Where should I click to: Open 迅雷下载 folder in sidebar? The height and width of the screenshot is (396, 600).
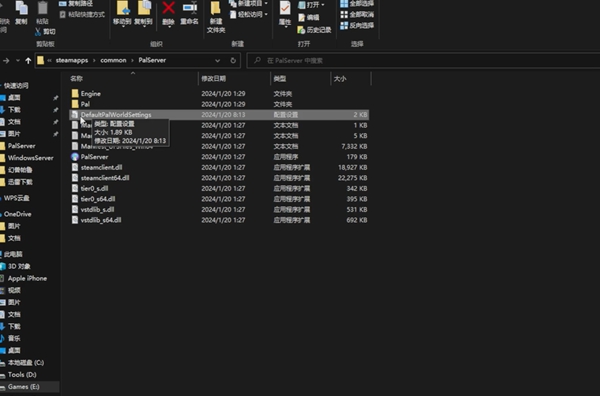20,182
